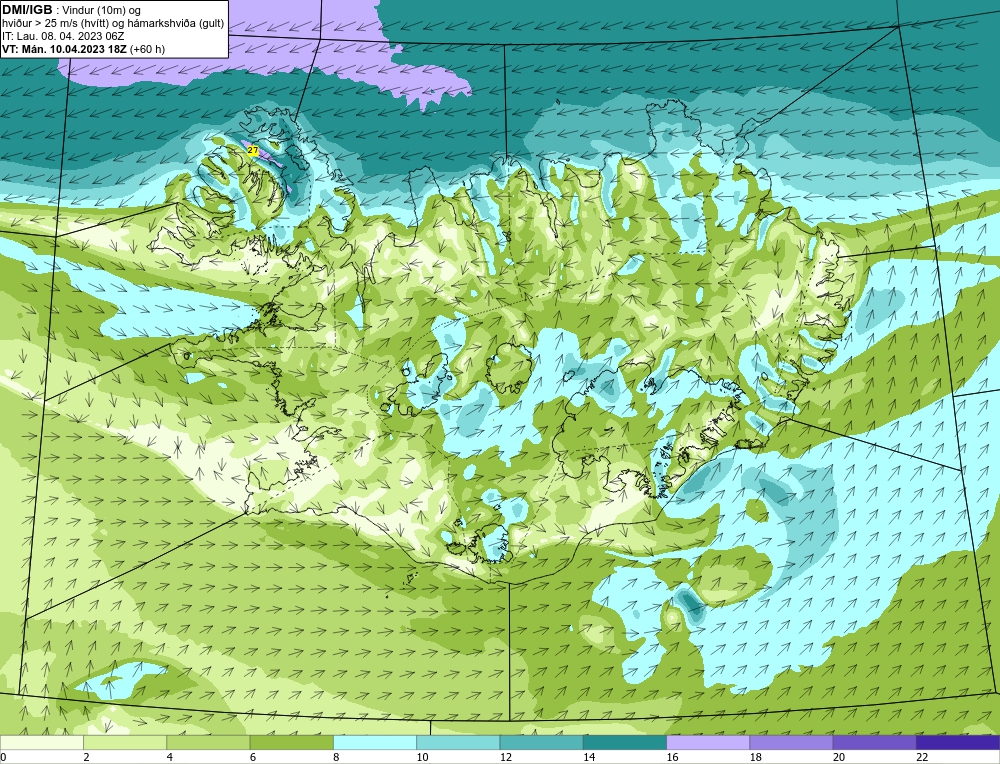This screenshot has width=1000, height=764.
Task: Select the 16-18 m/s lavender legend swatch
Action: [708, 743]
